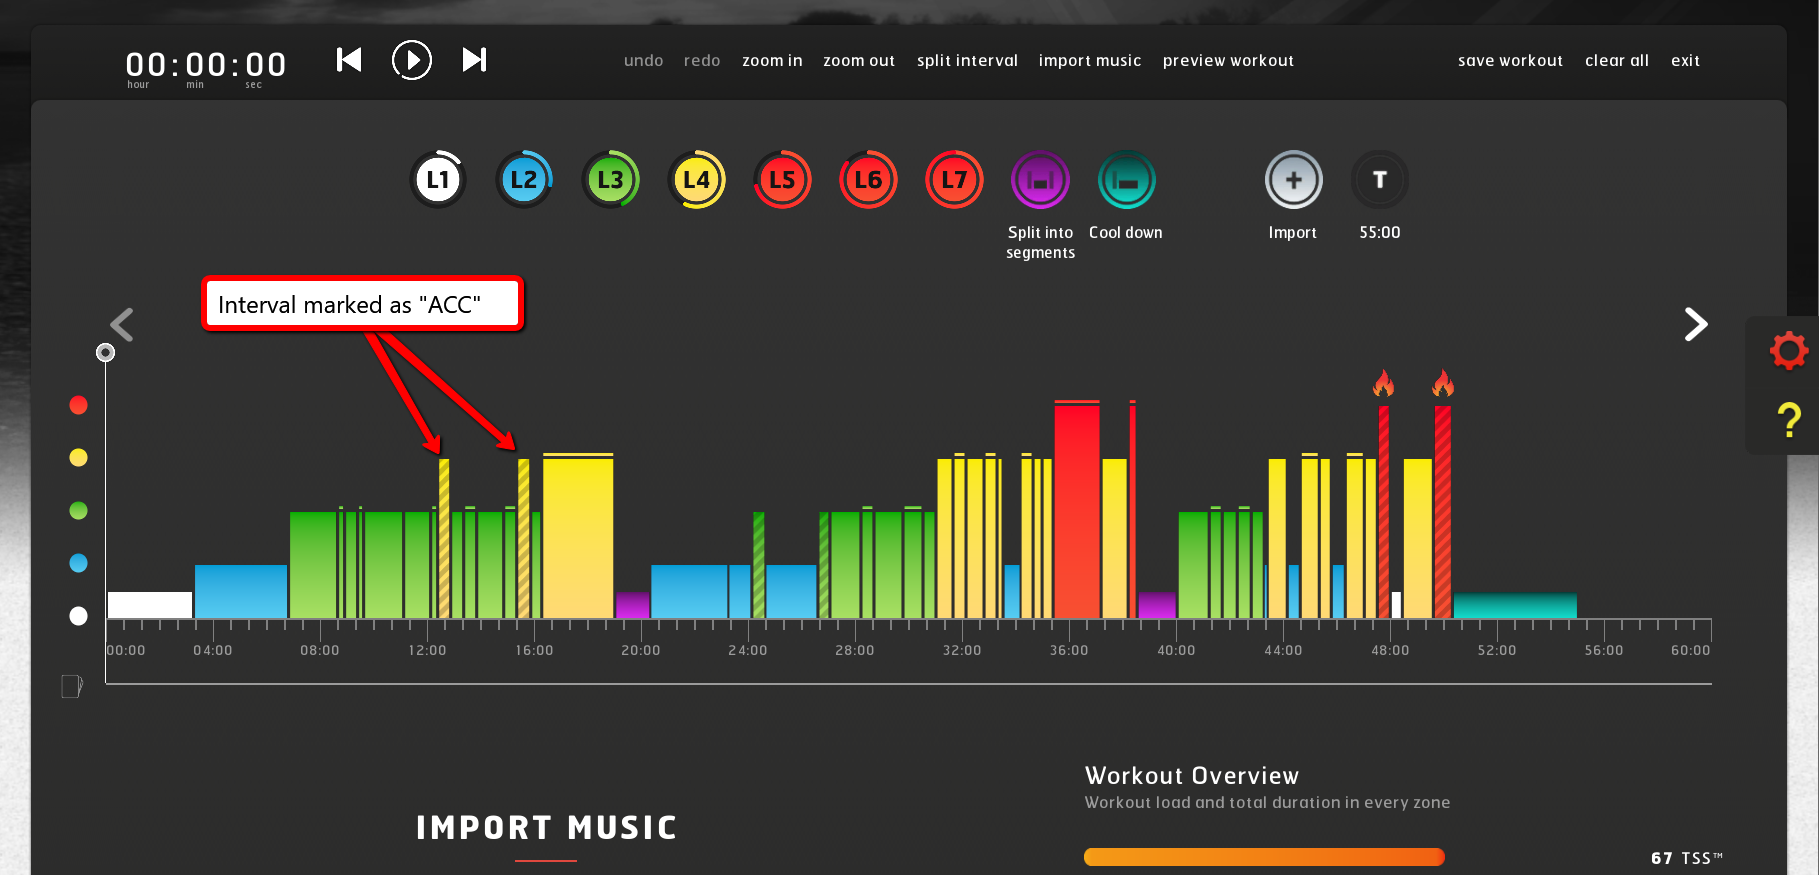Toggle the red zone dot

tap(78, 405)
